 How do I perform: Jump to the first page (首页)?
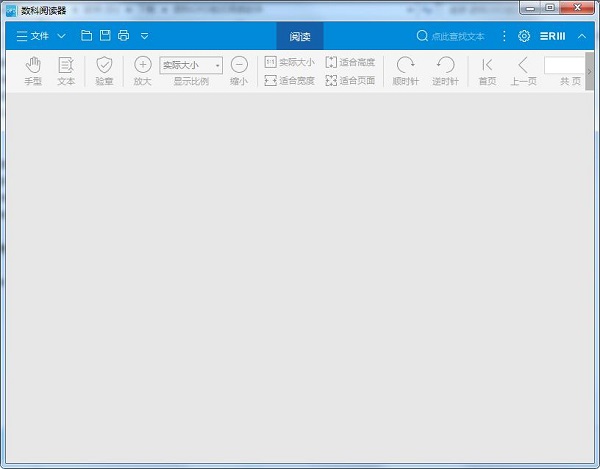[x=487, y=70]
